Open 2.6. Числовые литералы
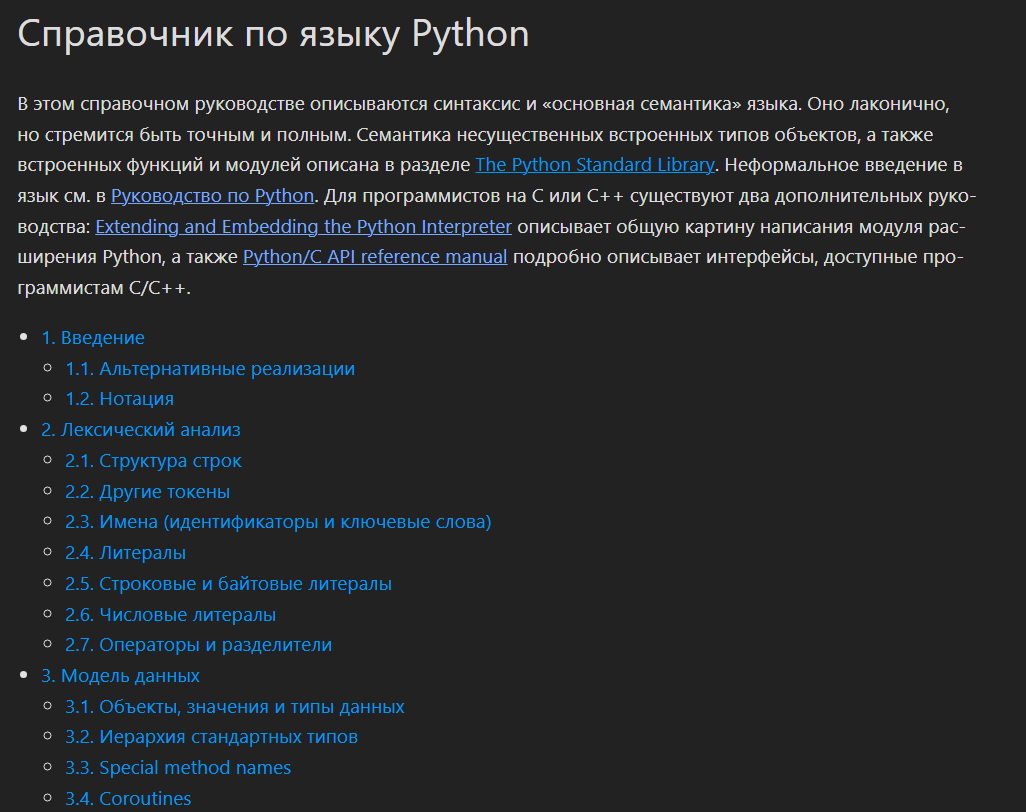Screen dimensions: 1026x812 pyautogui.click(x=170, y=614)
